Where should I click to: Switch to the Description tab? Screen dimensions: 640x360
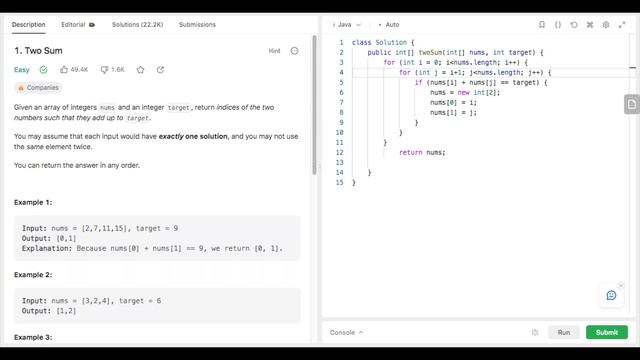[x=29, y=24]
